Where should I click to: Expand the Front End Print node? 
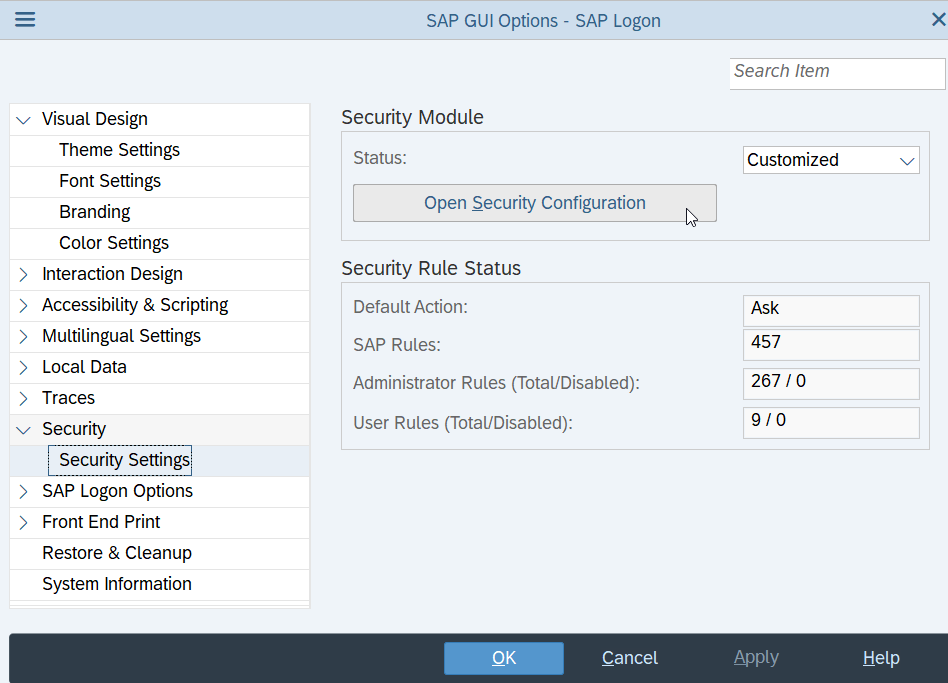point(24,522)
